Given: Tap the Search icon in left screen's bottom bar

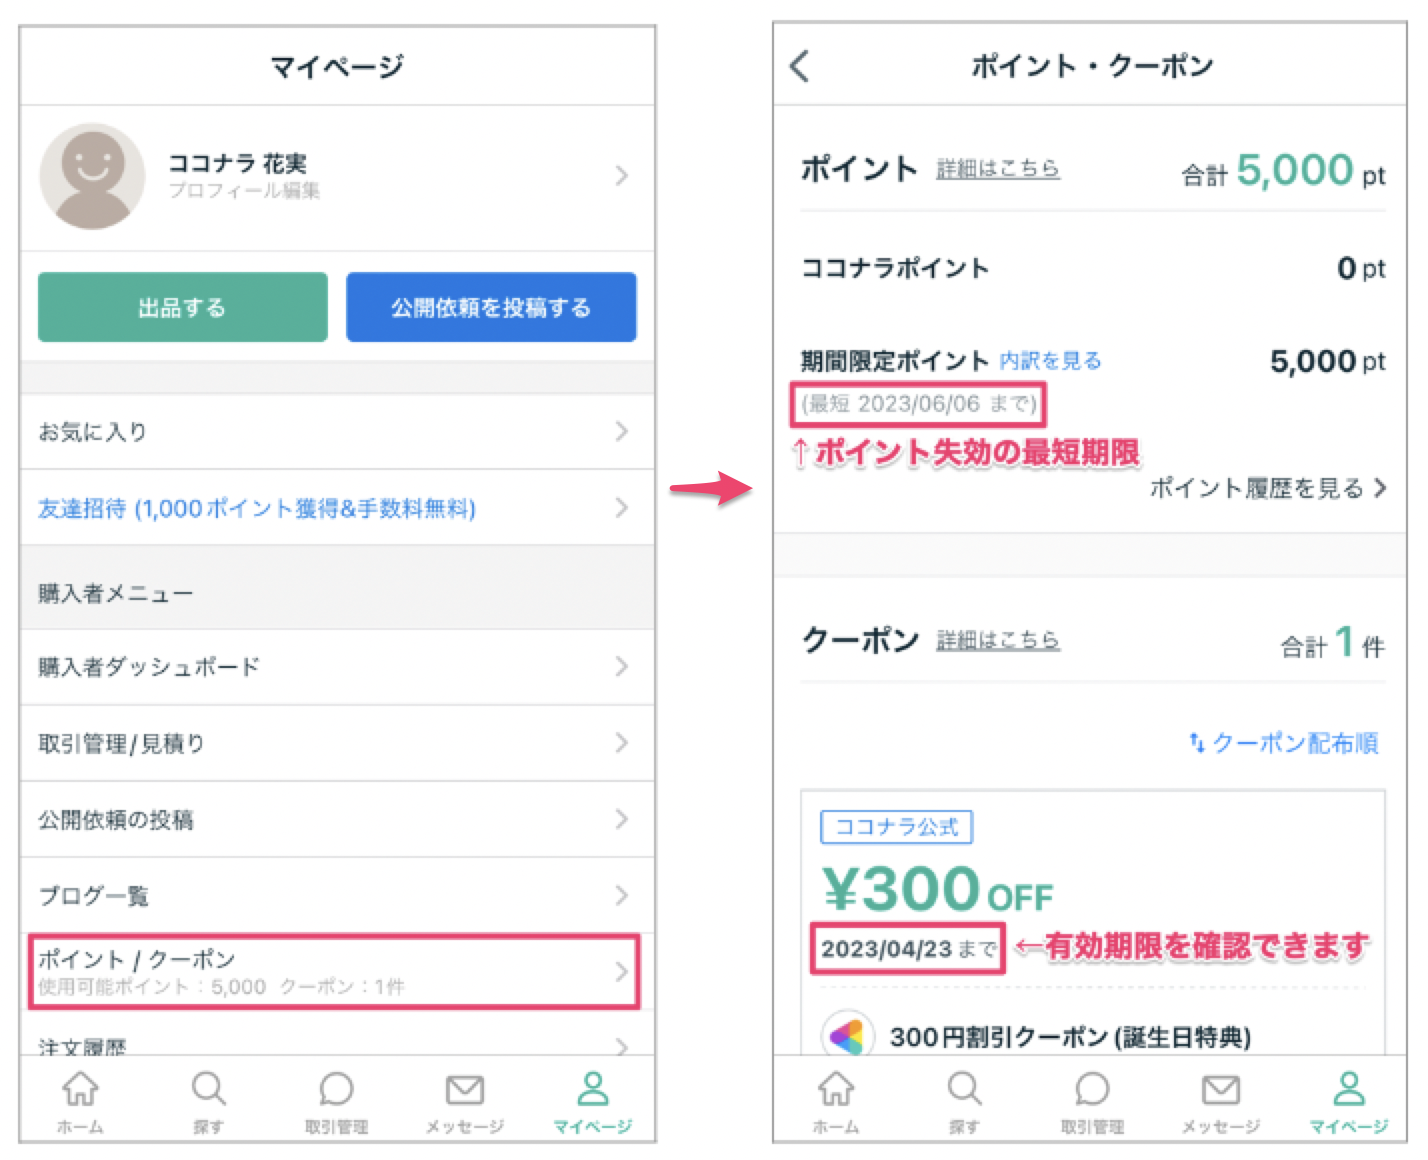Looking at the screenshot, I should click(208, 1090).
